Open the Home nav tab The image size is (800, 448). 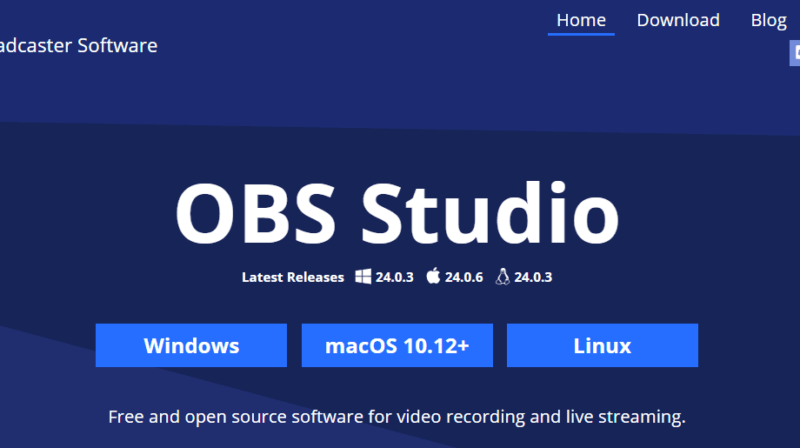click(x=581, y=20)
